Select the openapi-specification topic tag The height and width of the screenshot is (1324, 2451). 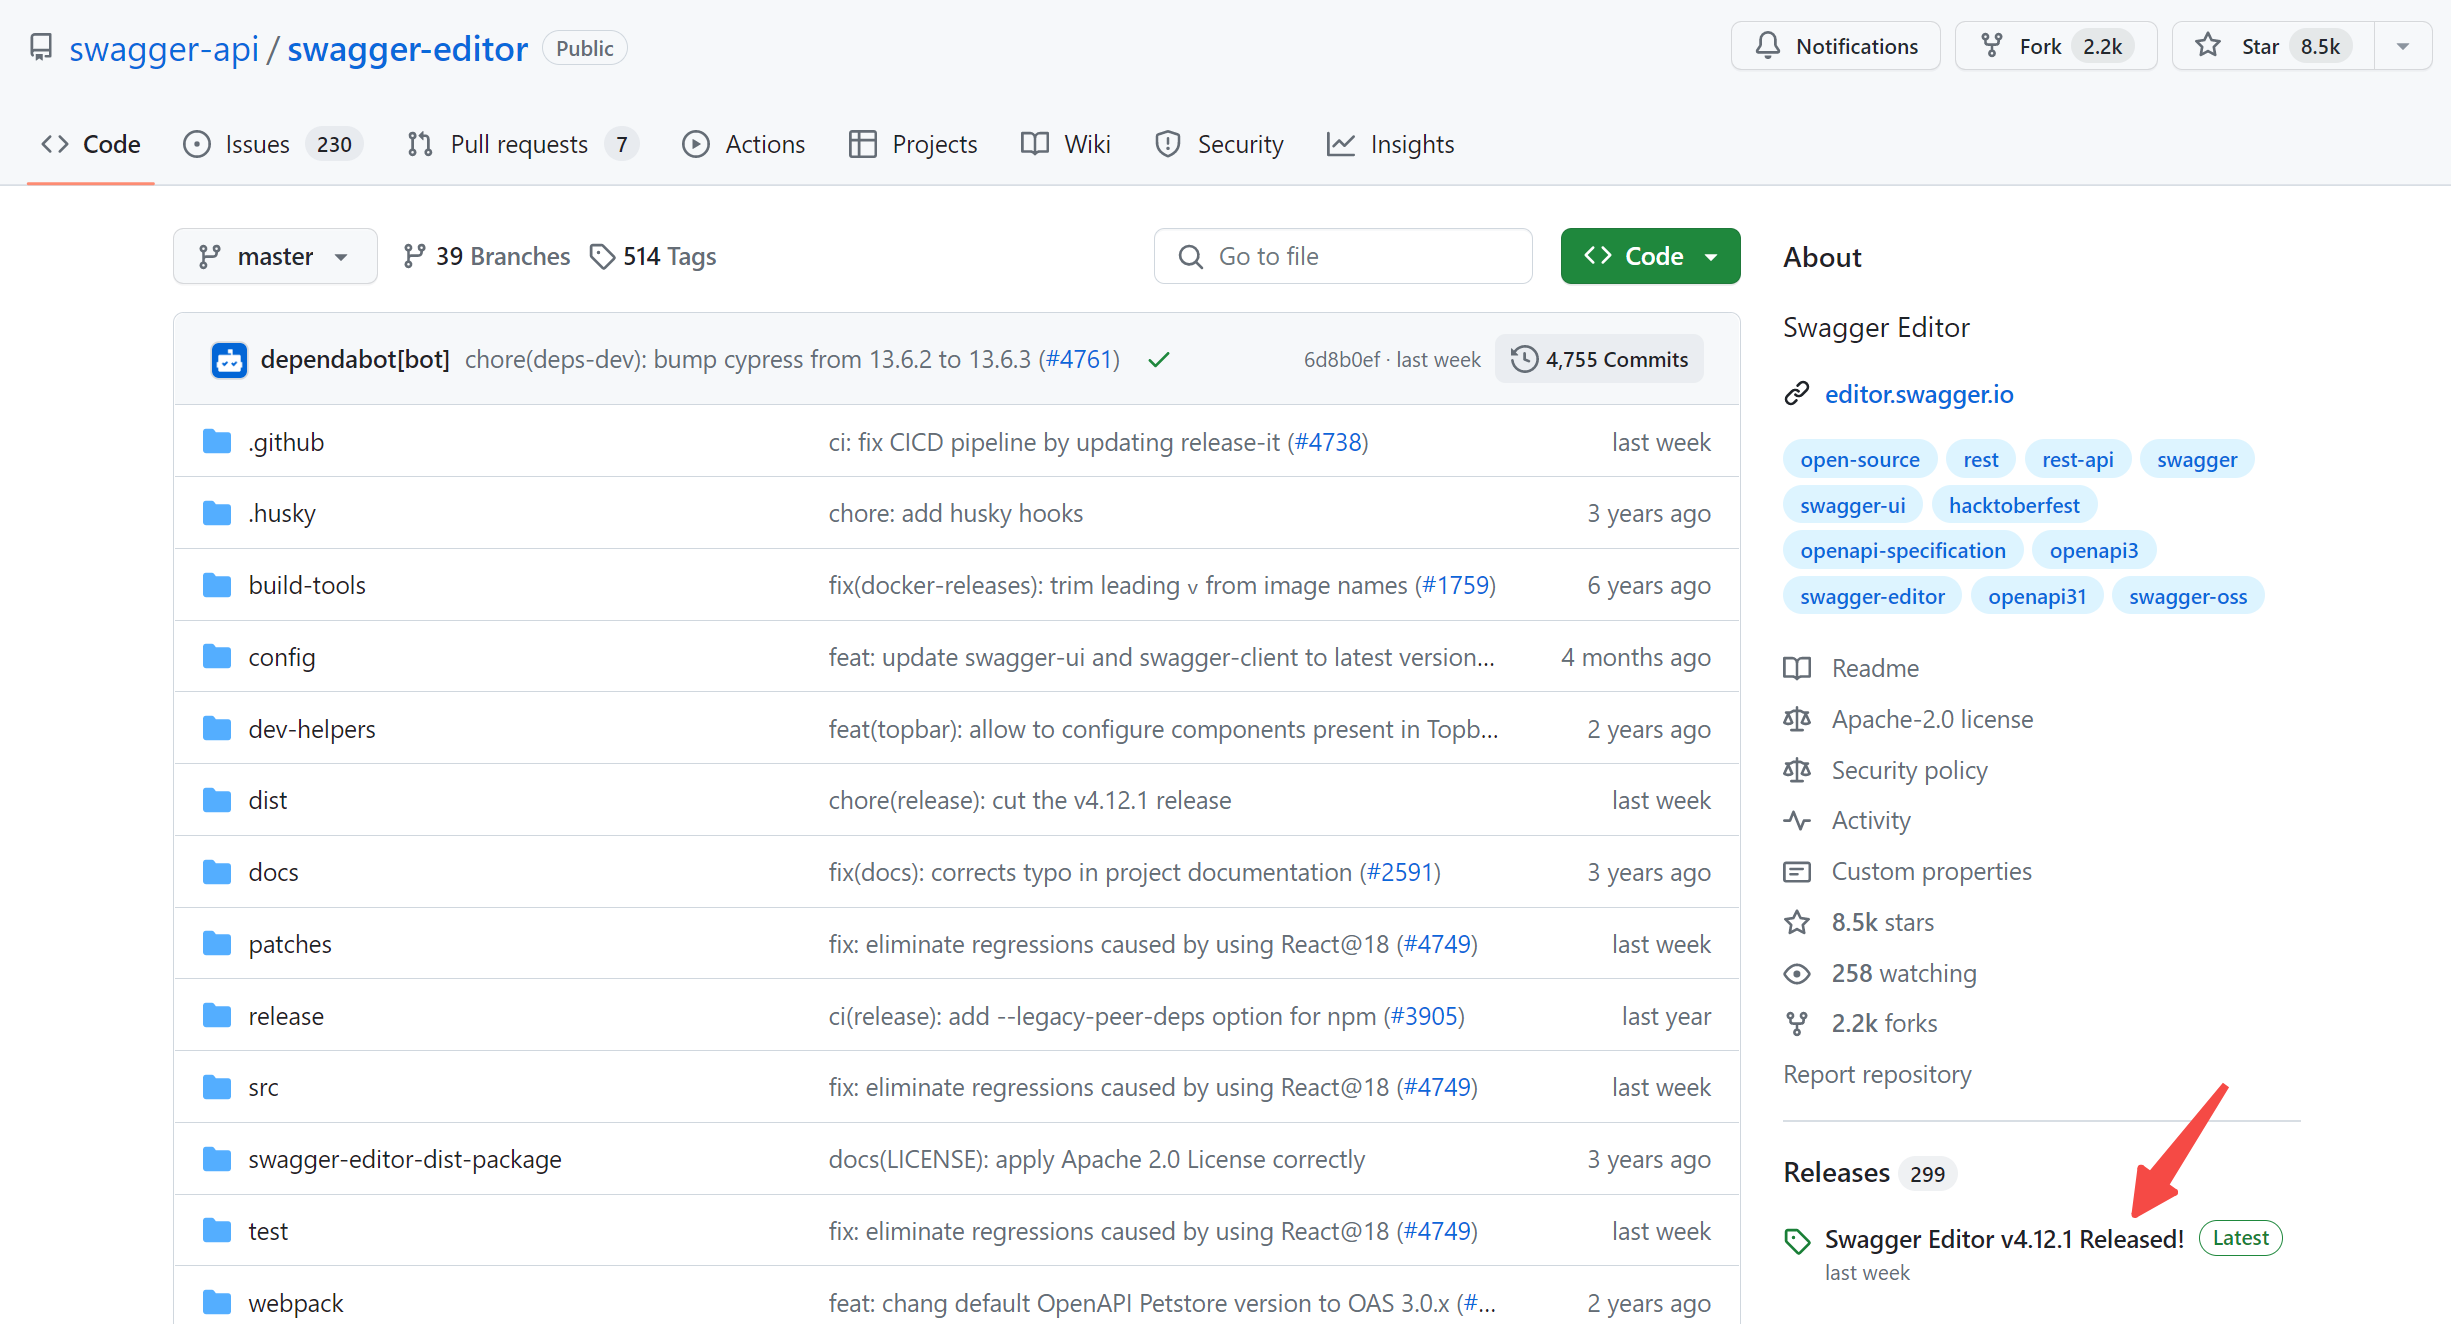tap(1902, 551)
